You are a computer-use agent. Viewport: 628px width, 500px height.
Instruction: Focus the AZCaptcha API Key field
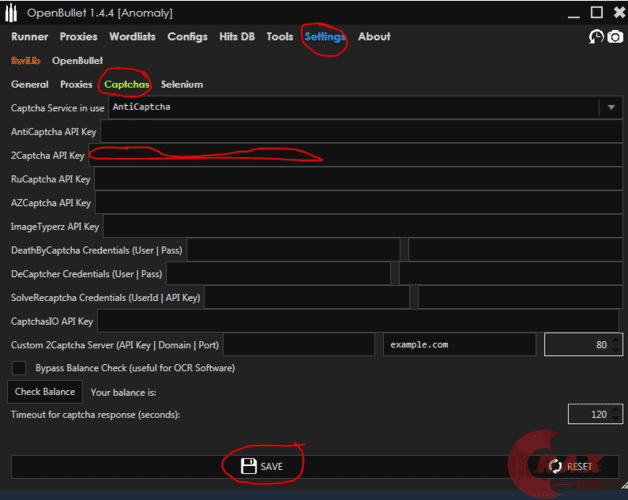[359, 203]
